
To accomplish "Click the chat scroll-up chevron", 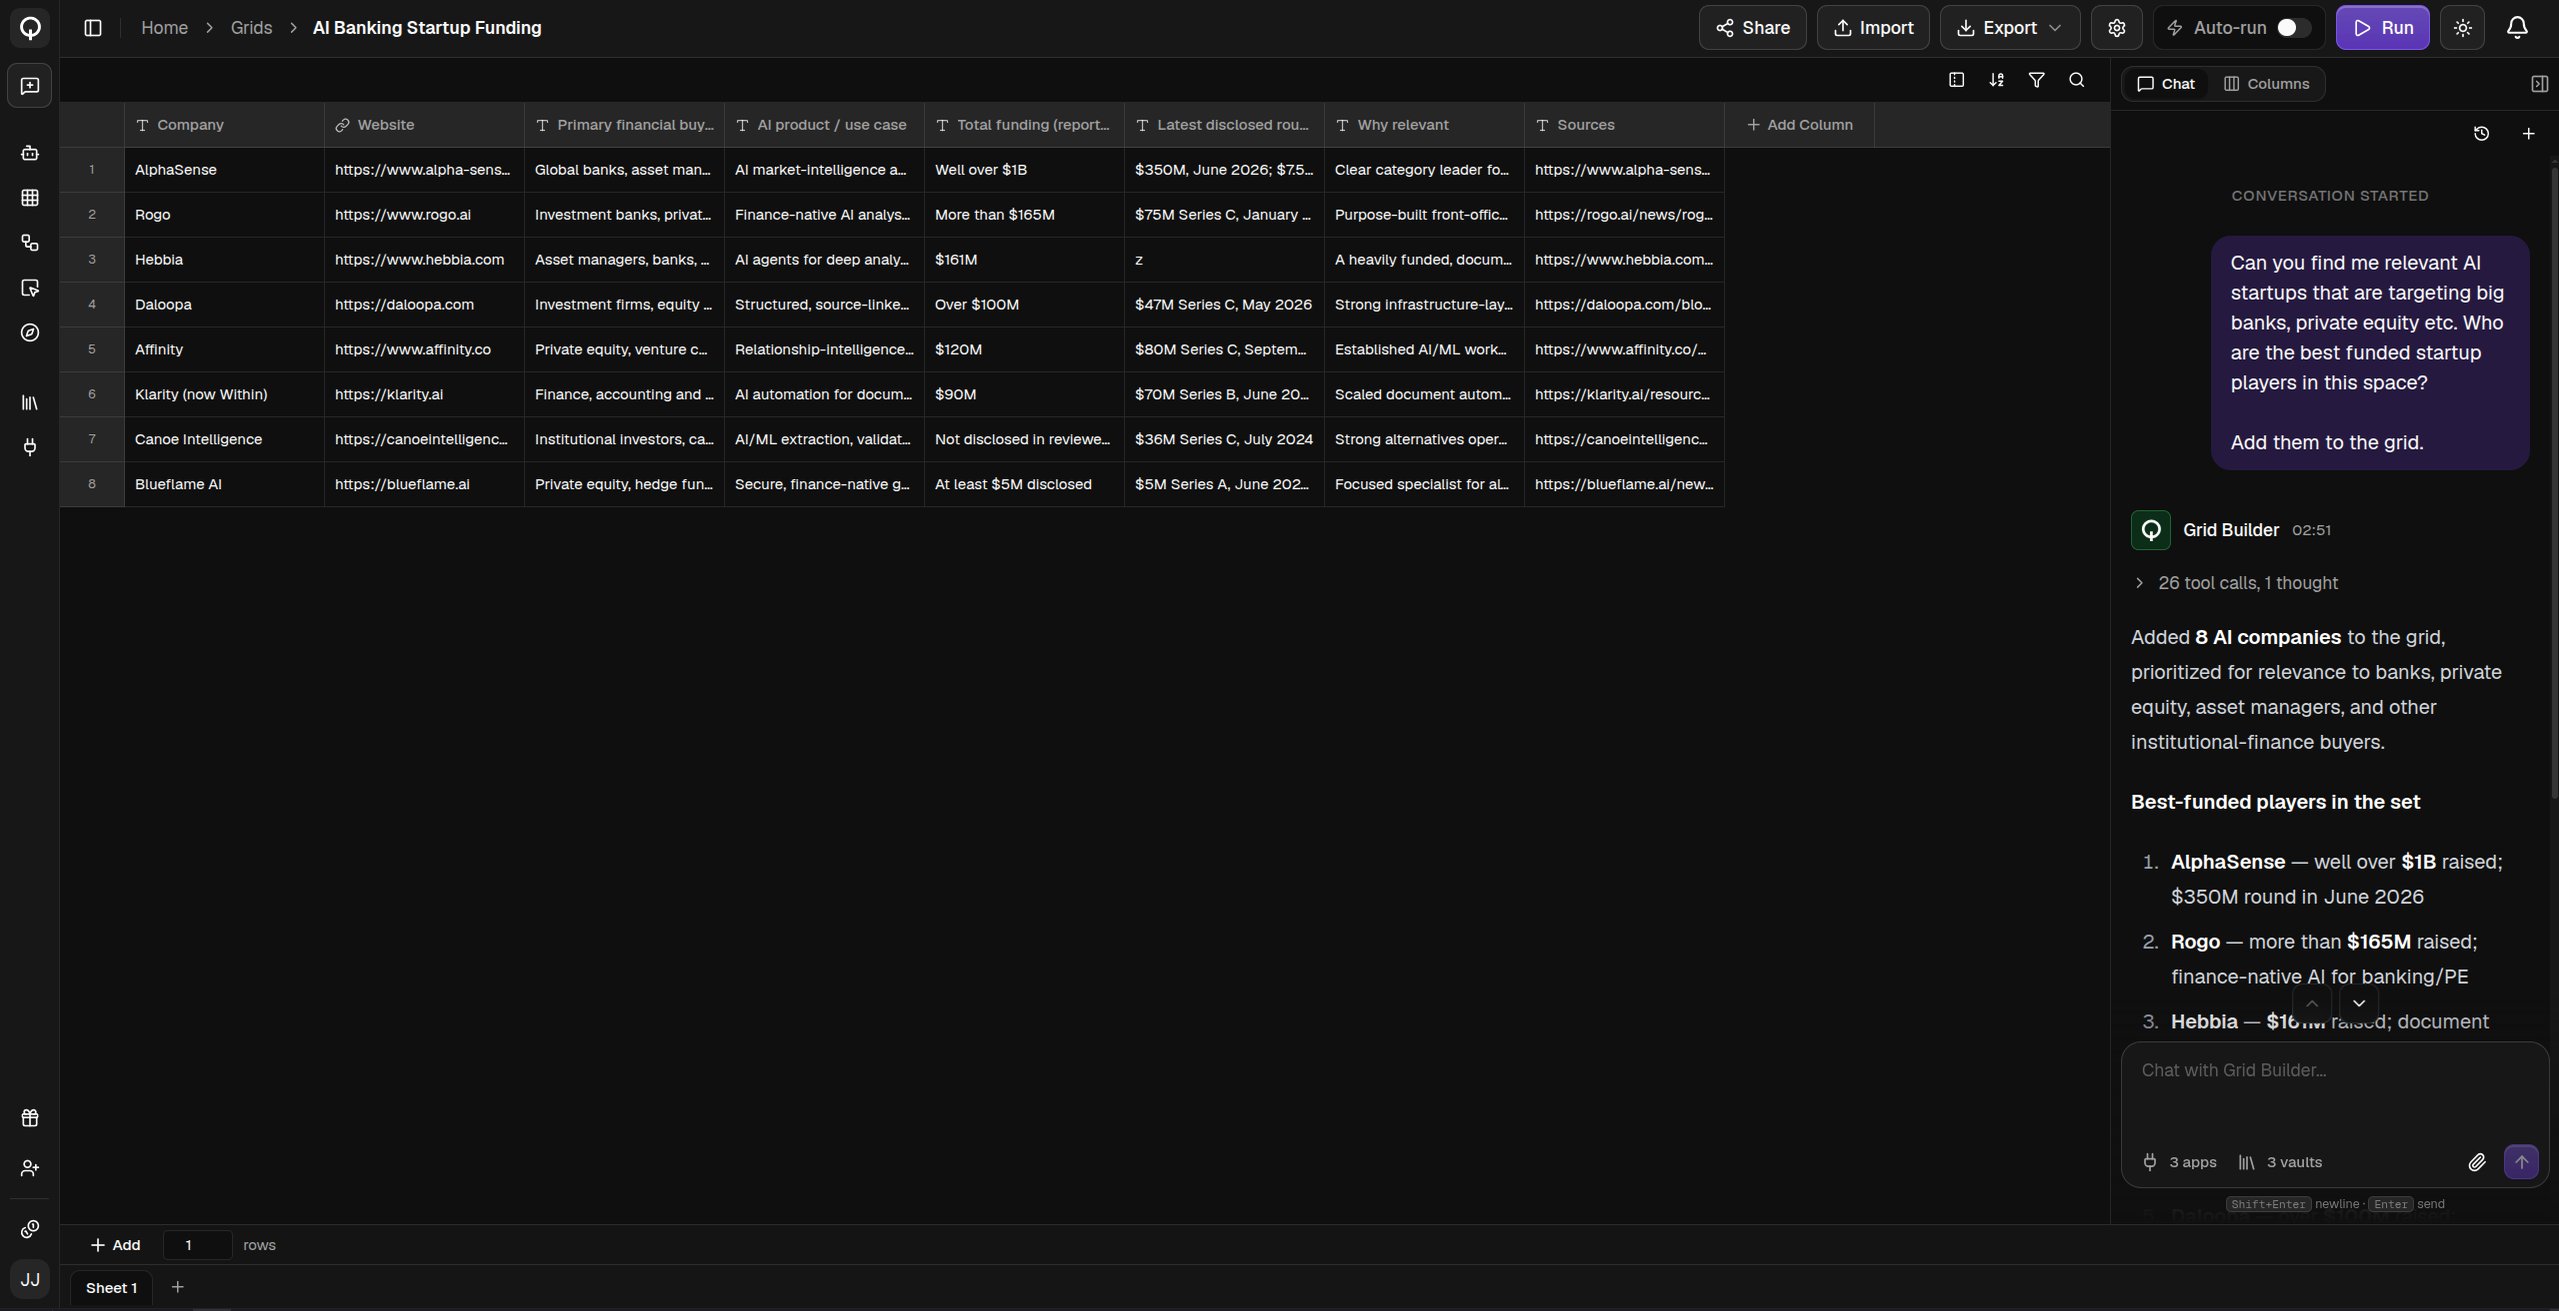I will pos(2311,1003).
